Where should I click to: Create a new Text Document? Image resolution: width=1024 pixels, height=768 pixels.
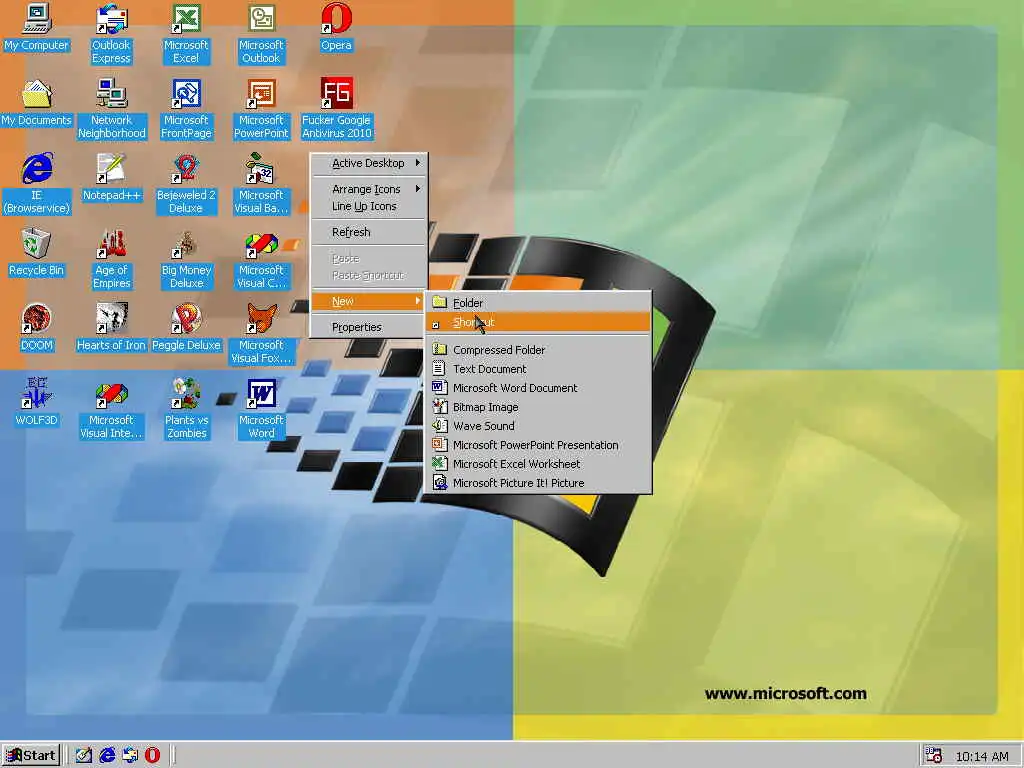539,369
